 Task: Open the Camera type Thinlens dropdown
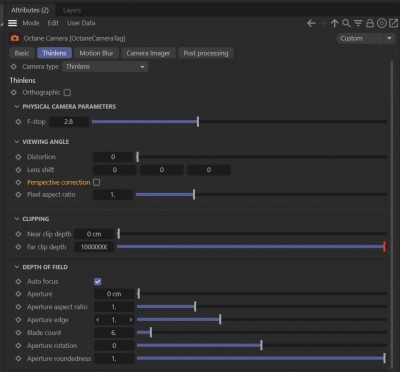pos(105,67)
